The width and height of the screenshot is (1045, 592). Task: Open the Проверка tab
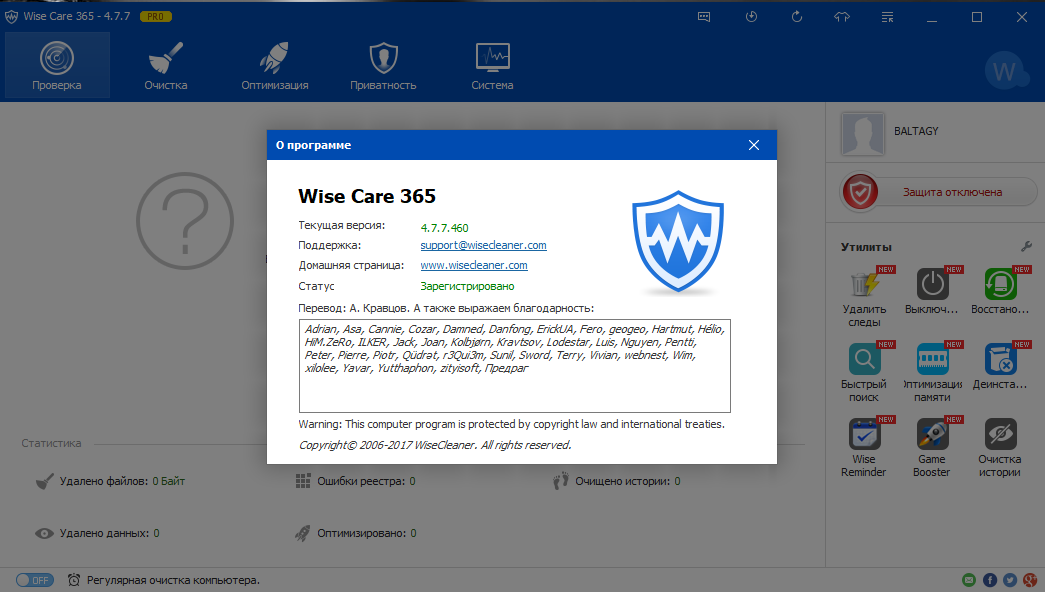pyautogui.click(x=57, y=65)
